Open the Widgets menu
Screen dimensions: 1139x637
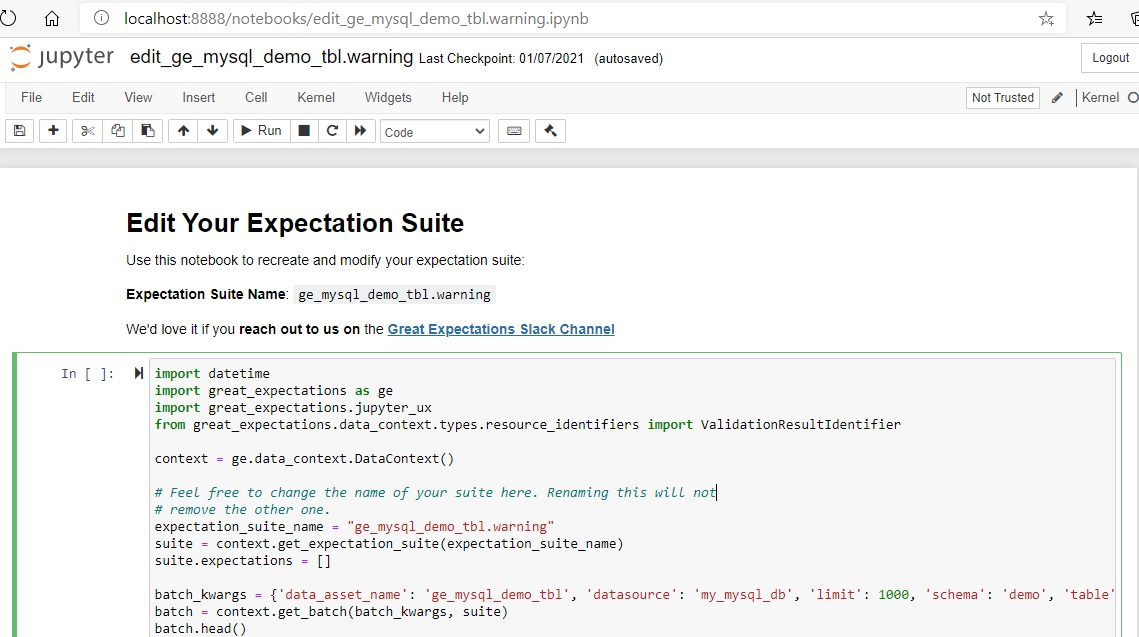[388, 97]
